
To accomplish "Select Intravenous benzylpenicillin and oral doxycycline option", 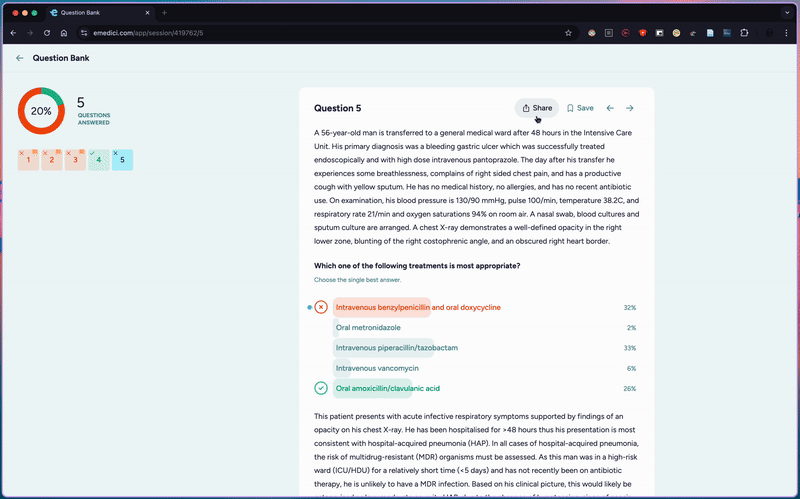I will (x=418, y=308).
